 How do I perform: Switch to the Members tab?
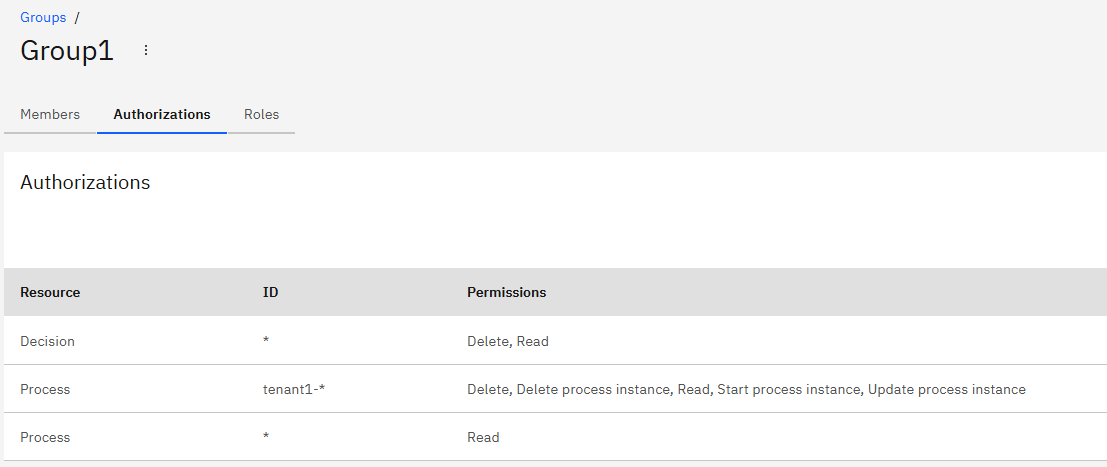[x=50, y=115]
